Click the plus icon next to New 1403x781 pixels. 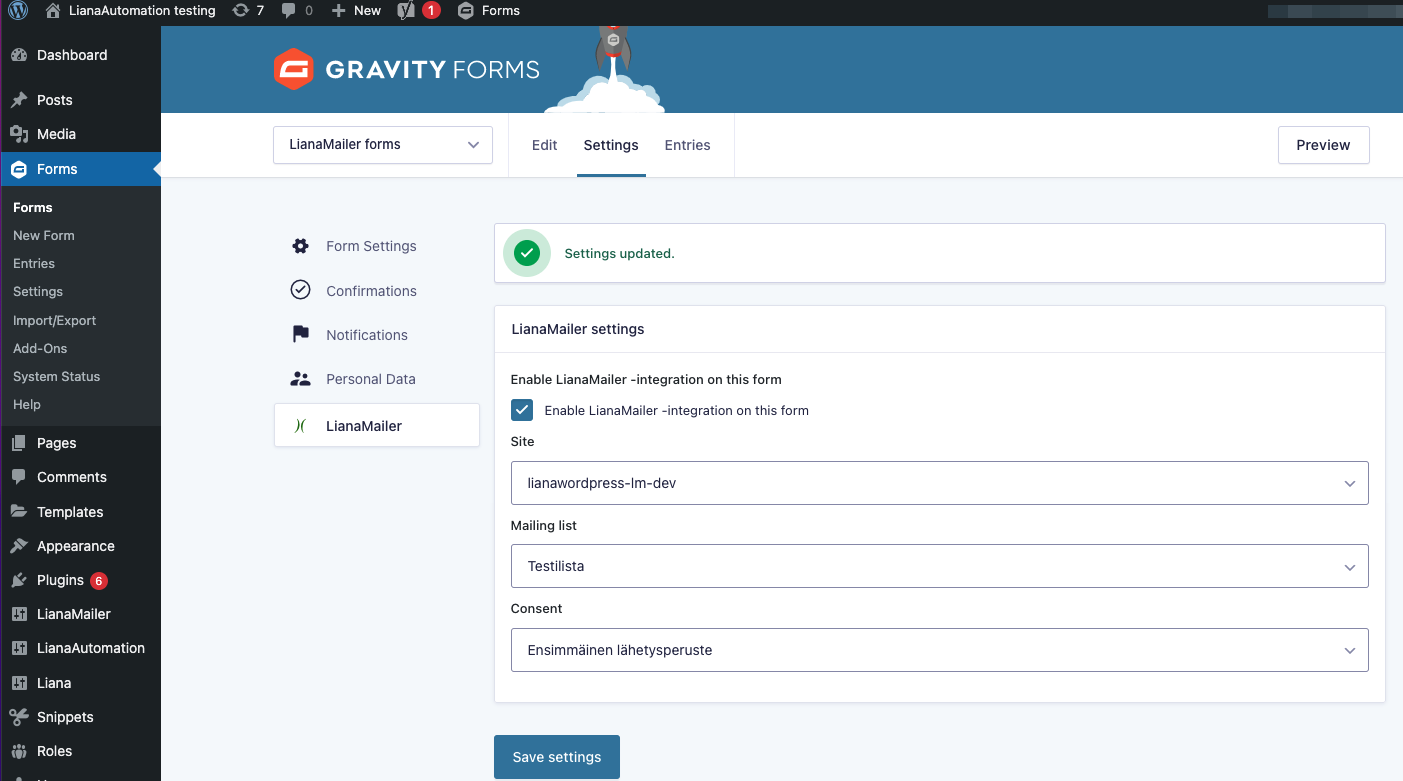(338, 11)
